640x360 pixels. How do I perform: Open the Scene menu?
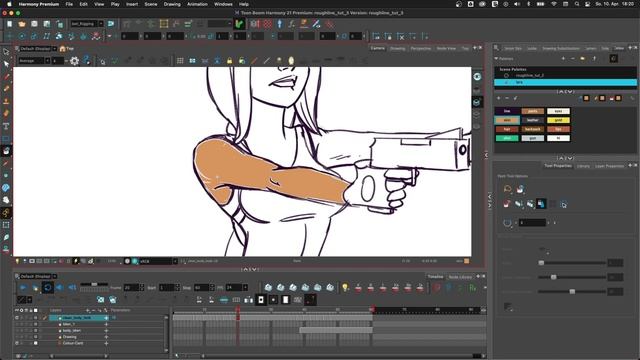click(x=151, y=4)
